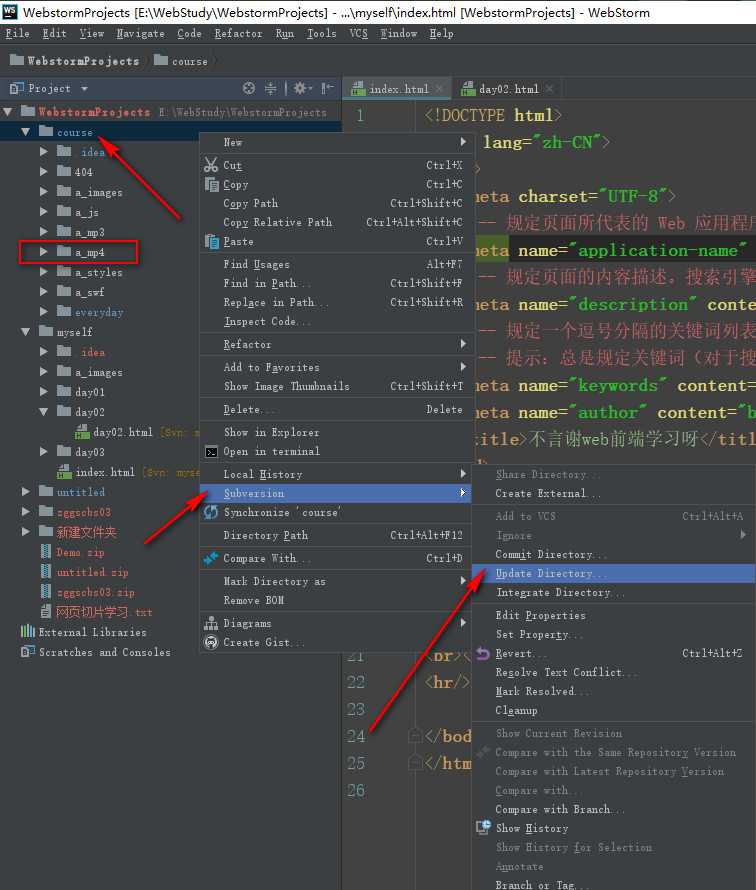Choose Find in Path entry
Screen dimensions: 756x890
337,283
